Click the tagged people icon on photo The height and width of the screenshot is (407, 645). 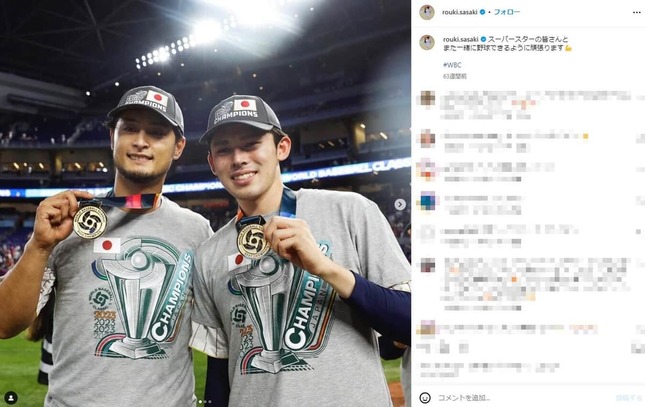click(11, 398)
